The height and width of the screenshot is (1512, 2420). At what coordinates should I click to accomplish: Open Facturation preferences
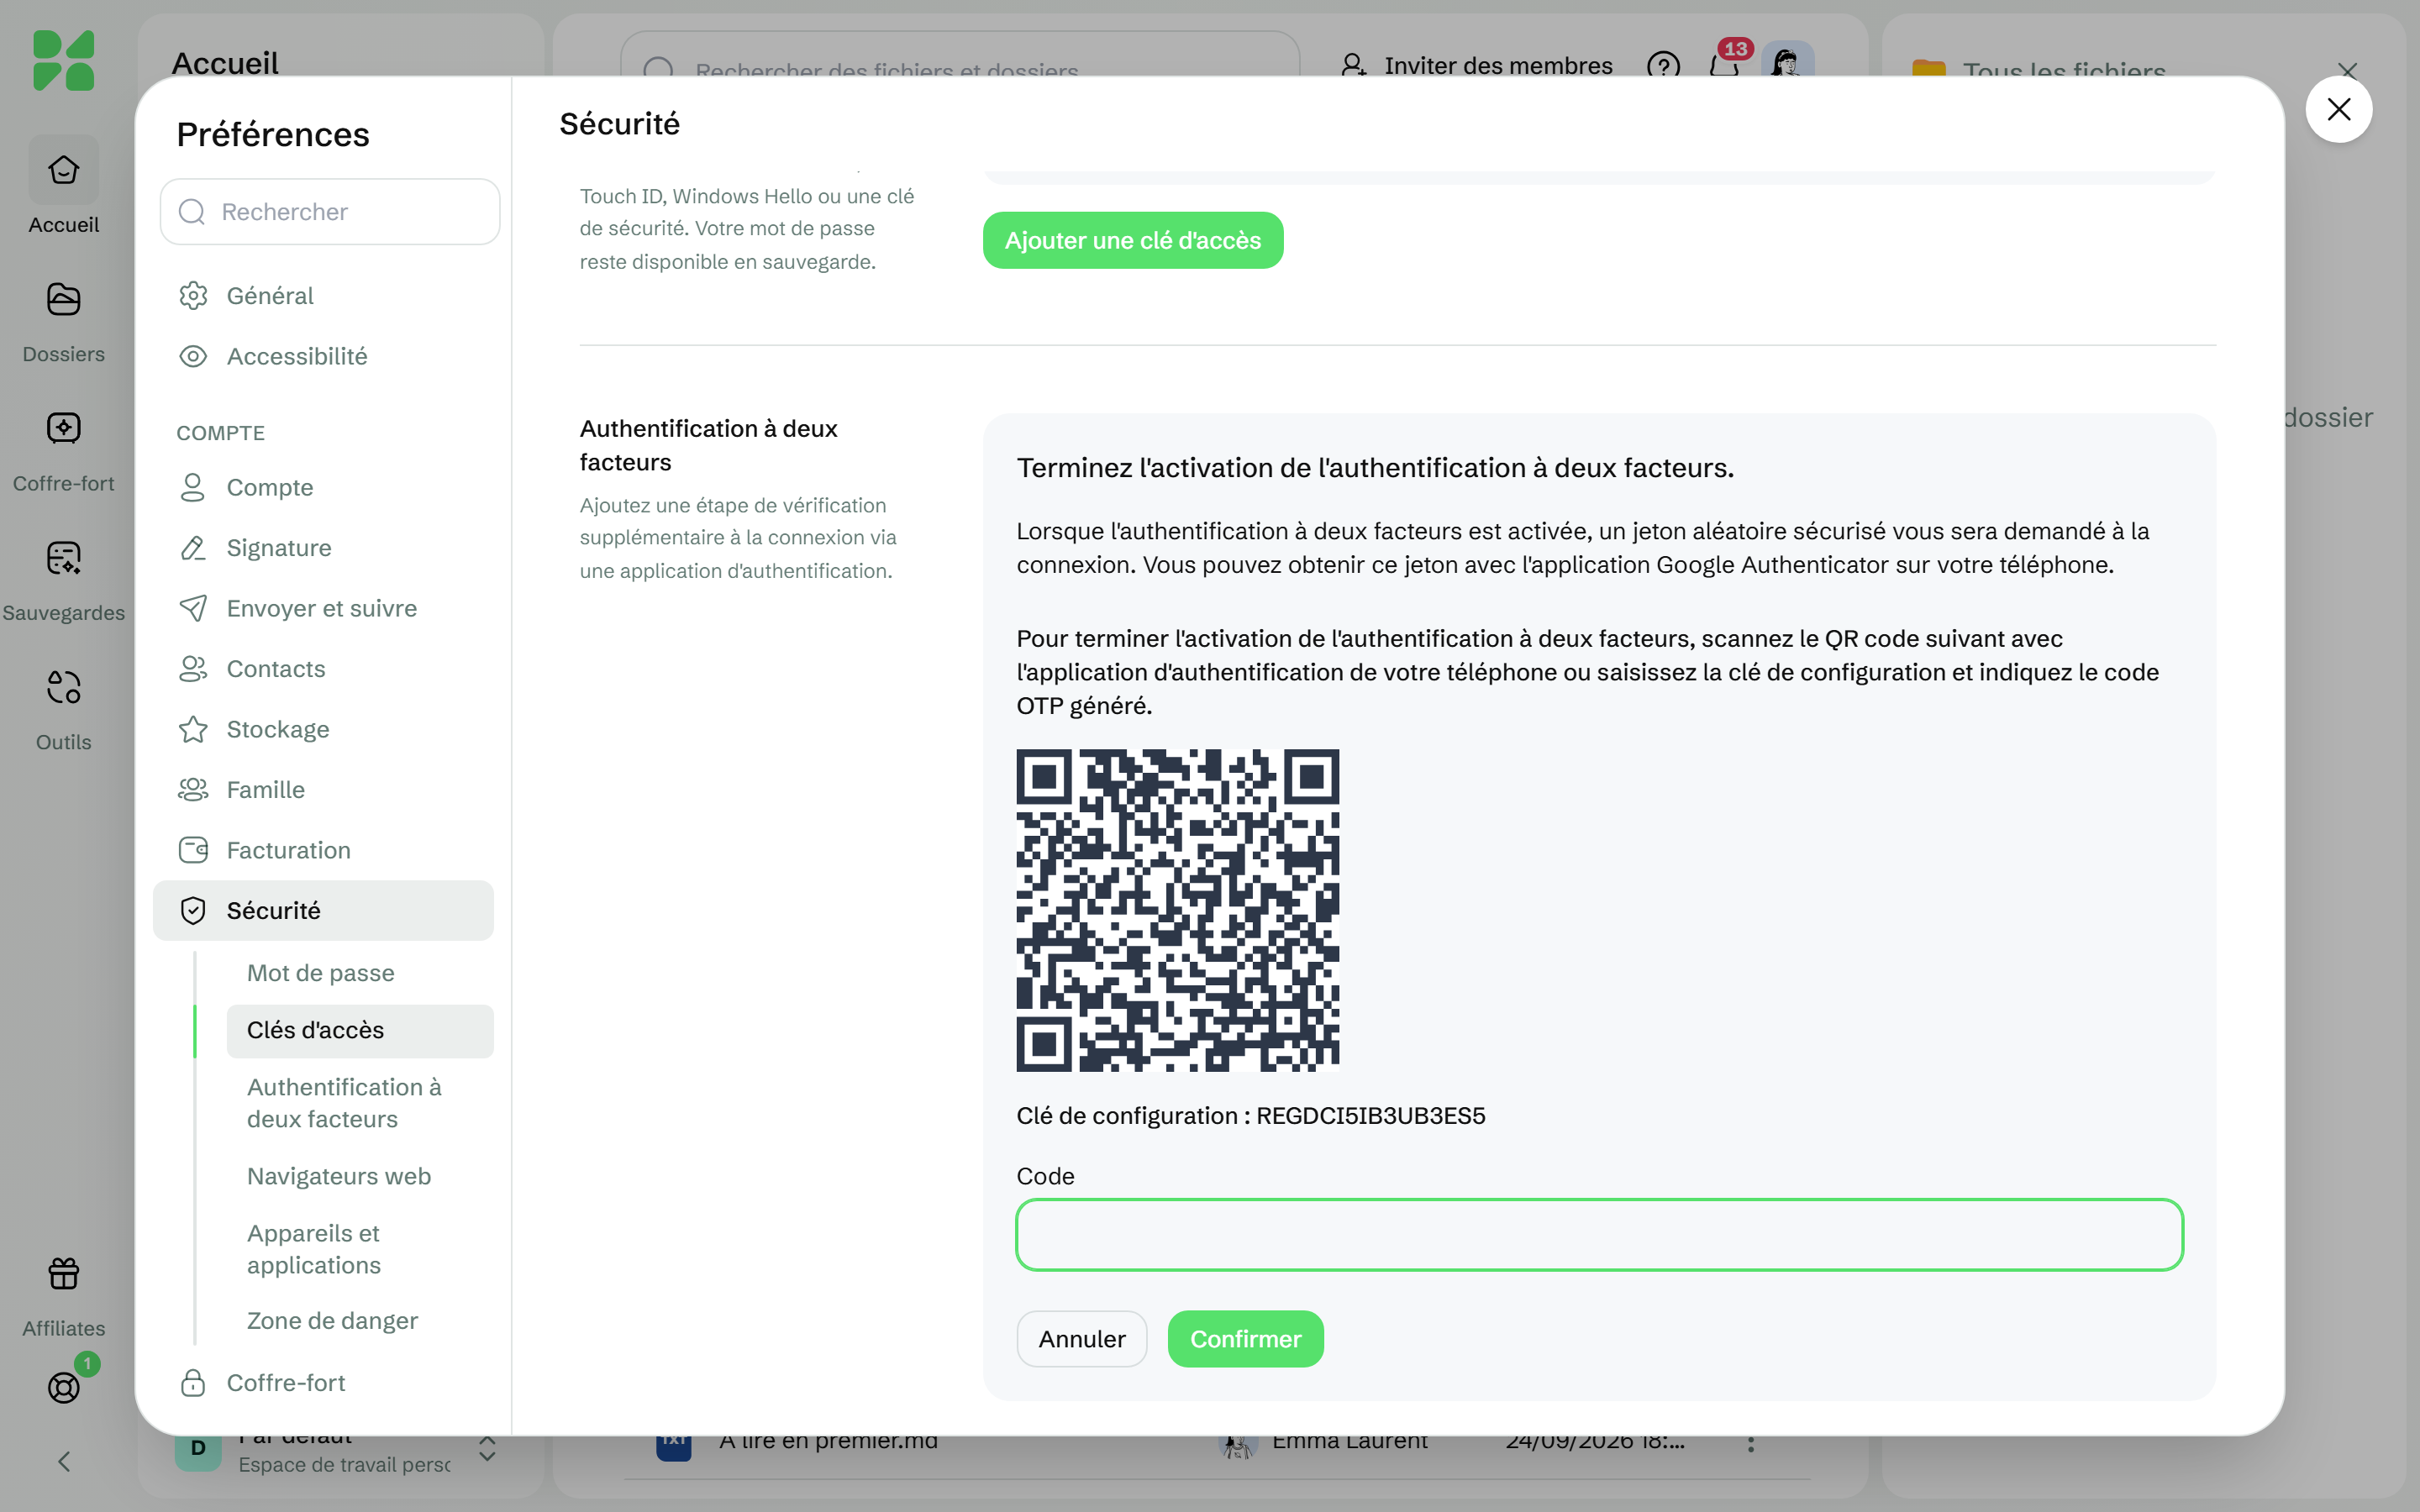click(x=323, y=850)
